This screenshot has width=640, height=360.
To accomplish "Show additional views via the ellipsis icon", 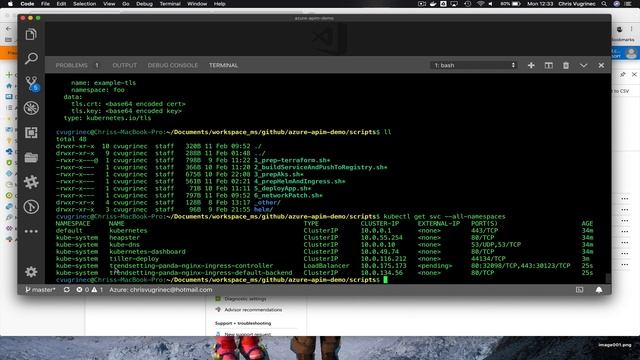I will coord(31,231).
